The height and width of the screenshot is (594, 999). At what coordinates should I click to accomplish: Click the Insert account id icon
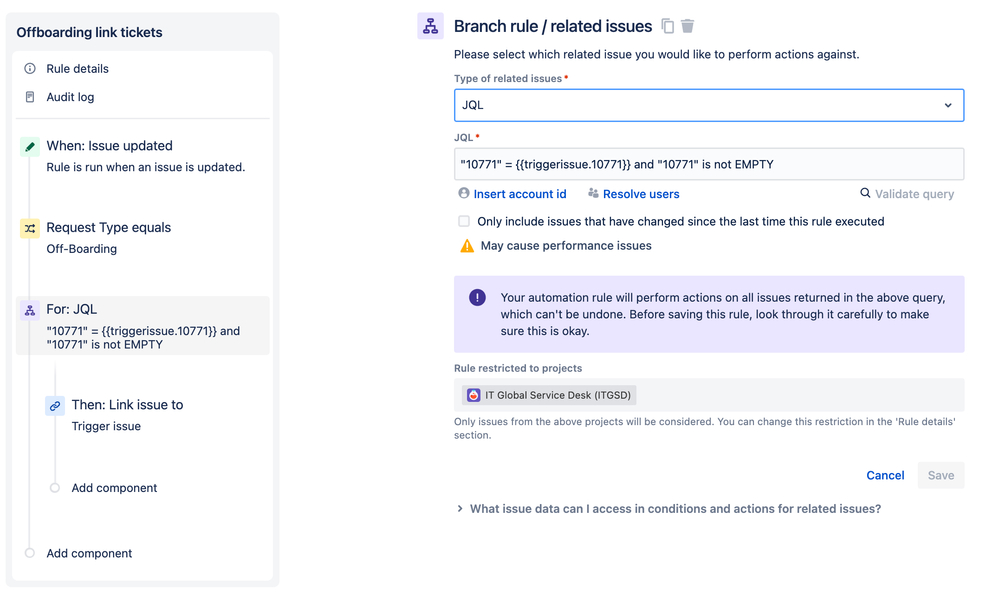coord(464,193)
